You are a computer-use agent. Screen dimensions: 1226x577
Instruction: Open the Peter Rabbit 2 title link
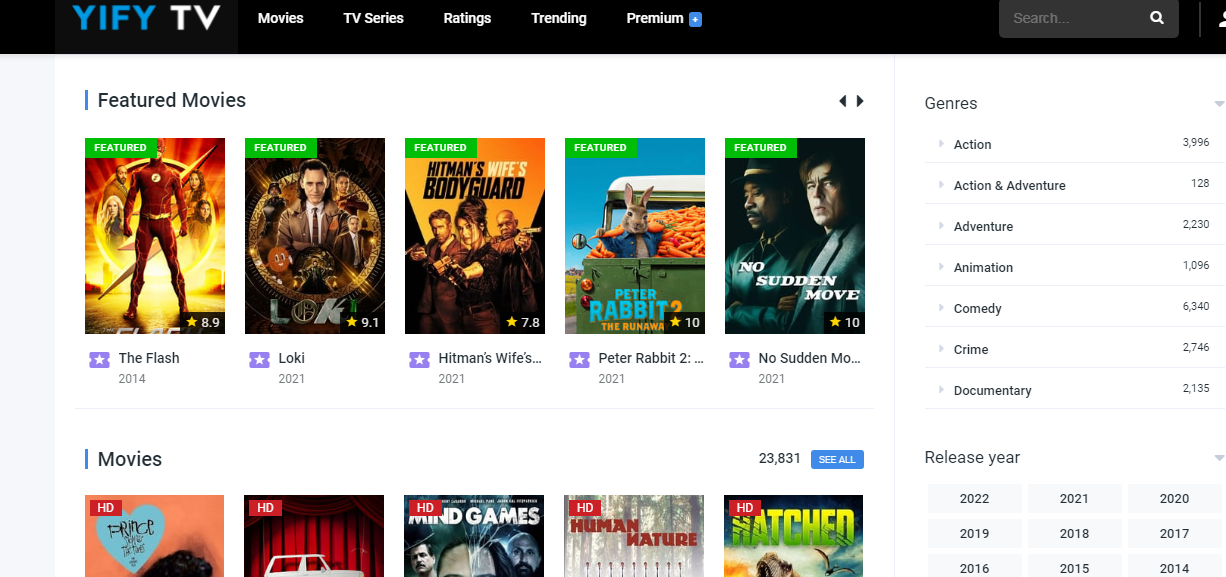point(651,358)
